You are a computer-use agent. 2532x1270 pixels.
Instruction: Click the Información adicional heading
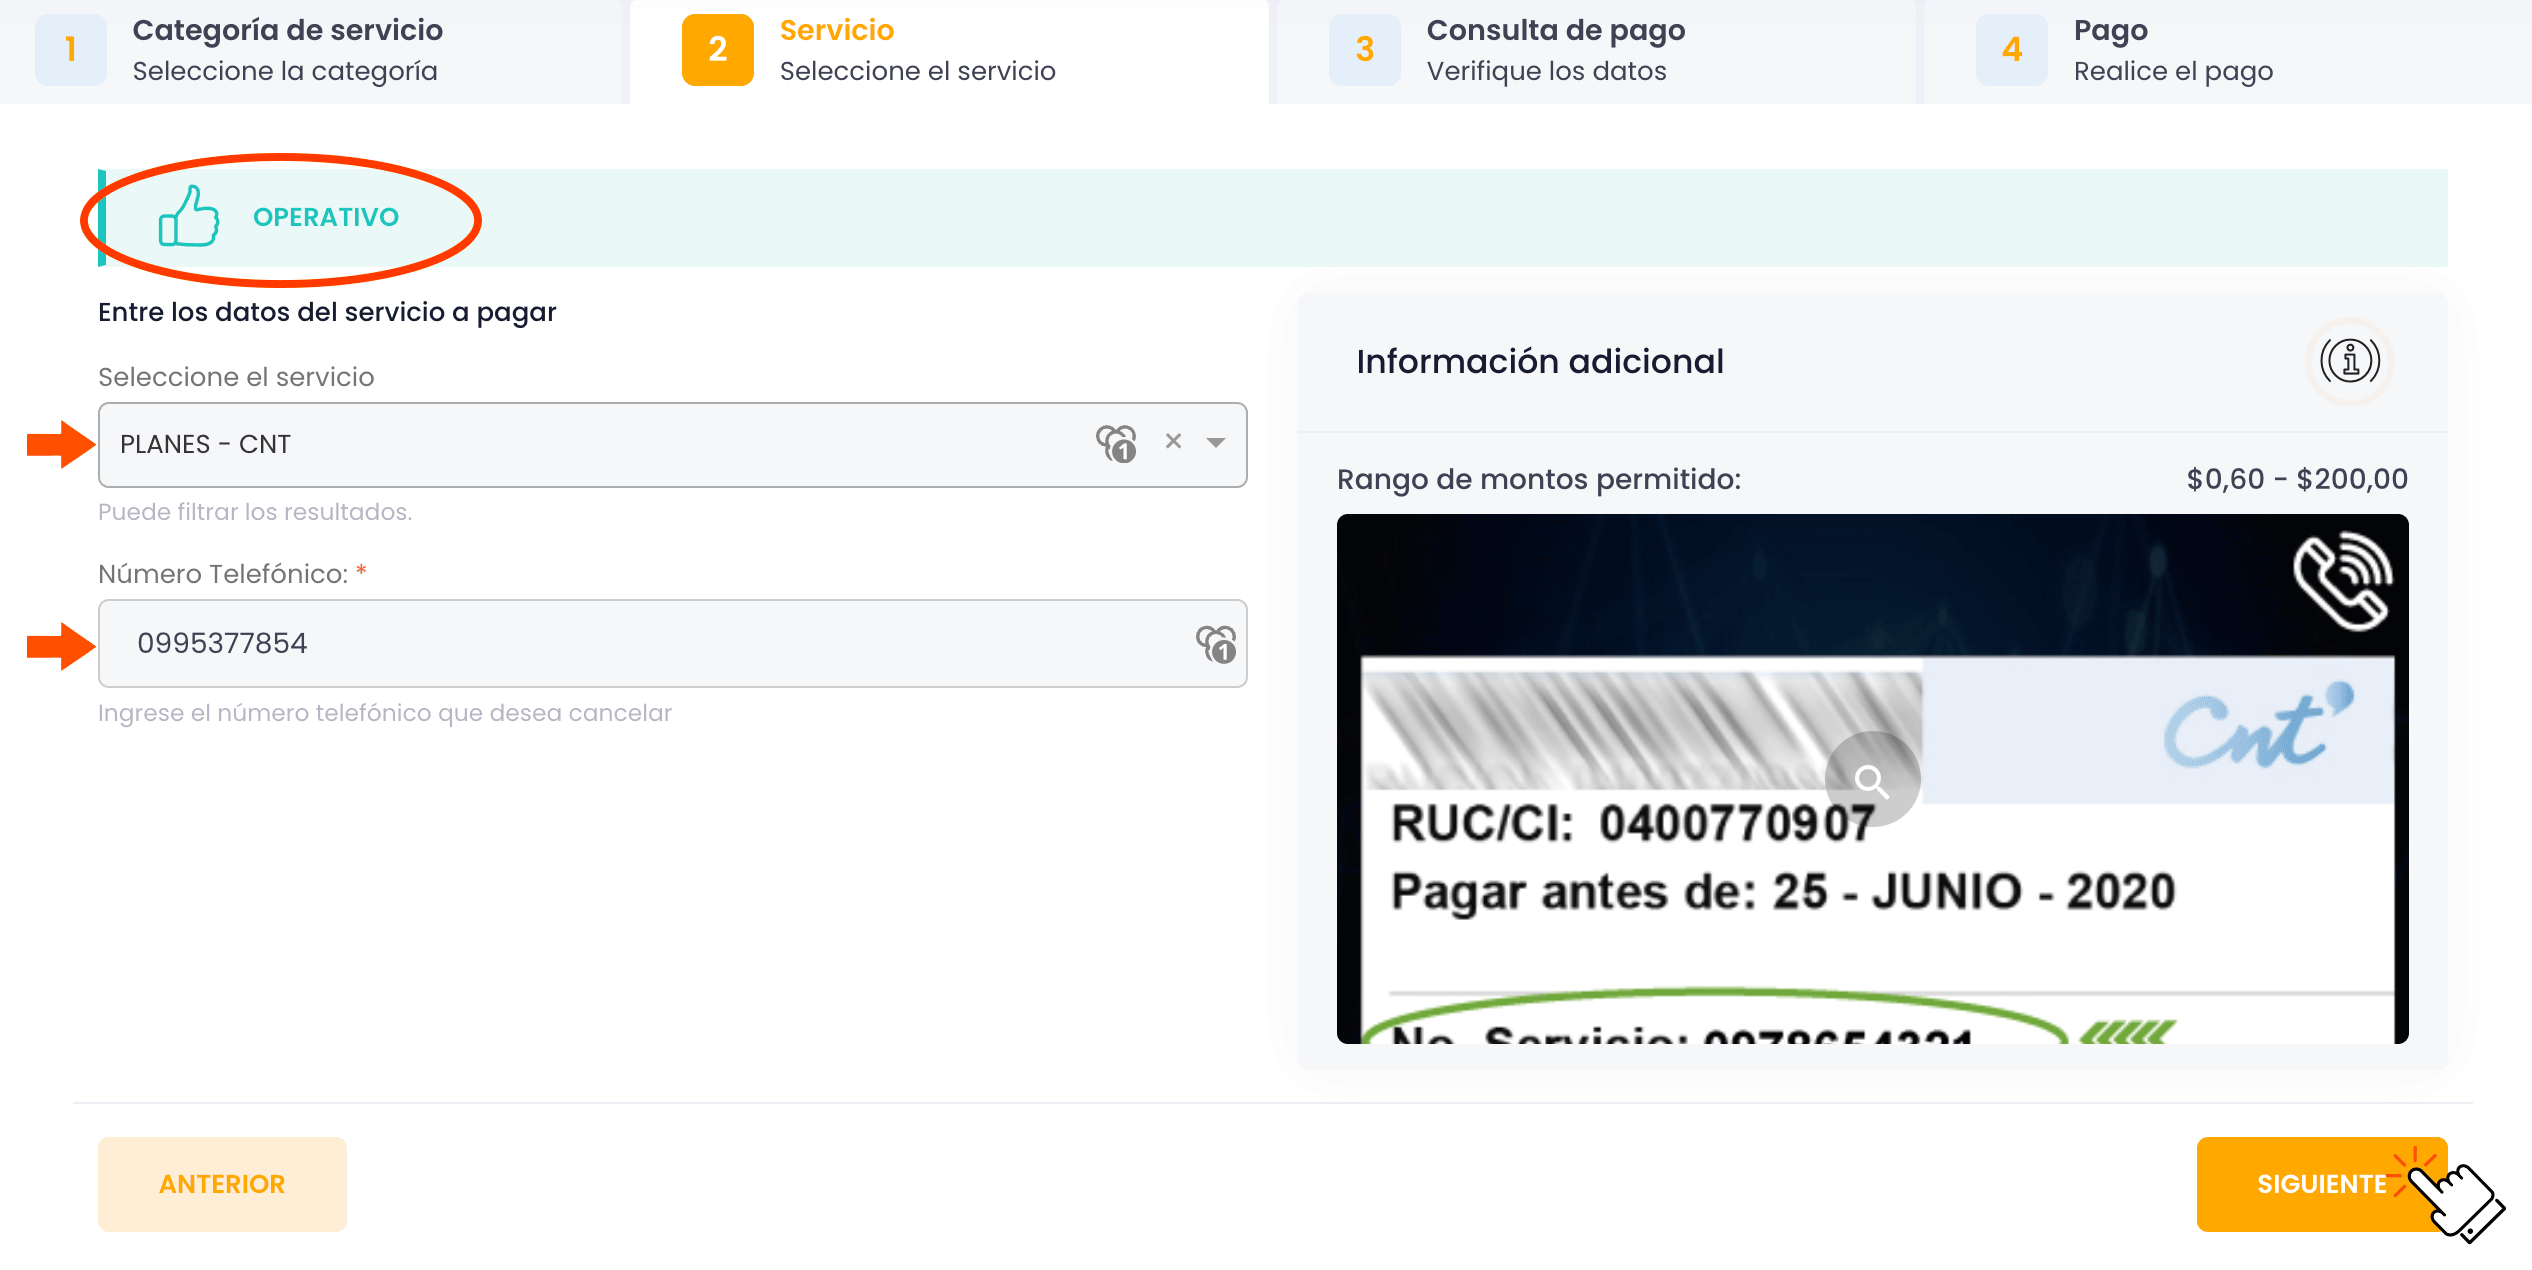pos(1540,361)
